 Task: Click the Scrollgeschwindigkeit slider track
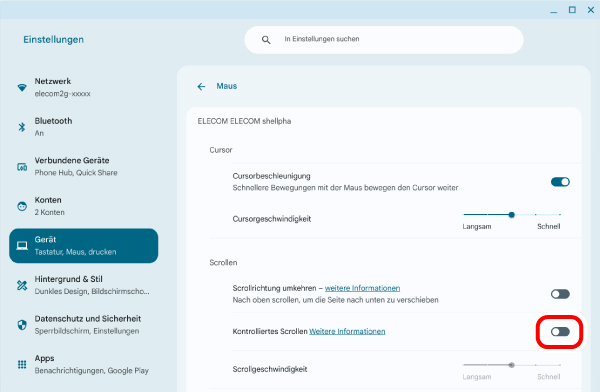point(512,365)
